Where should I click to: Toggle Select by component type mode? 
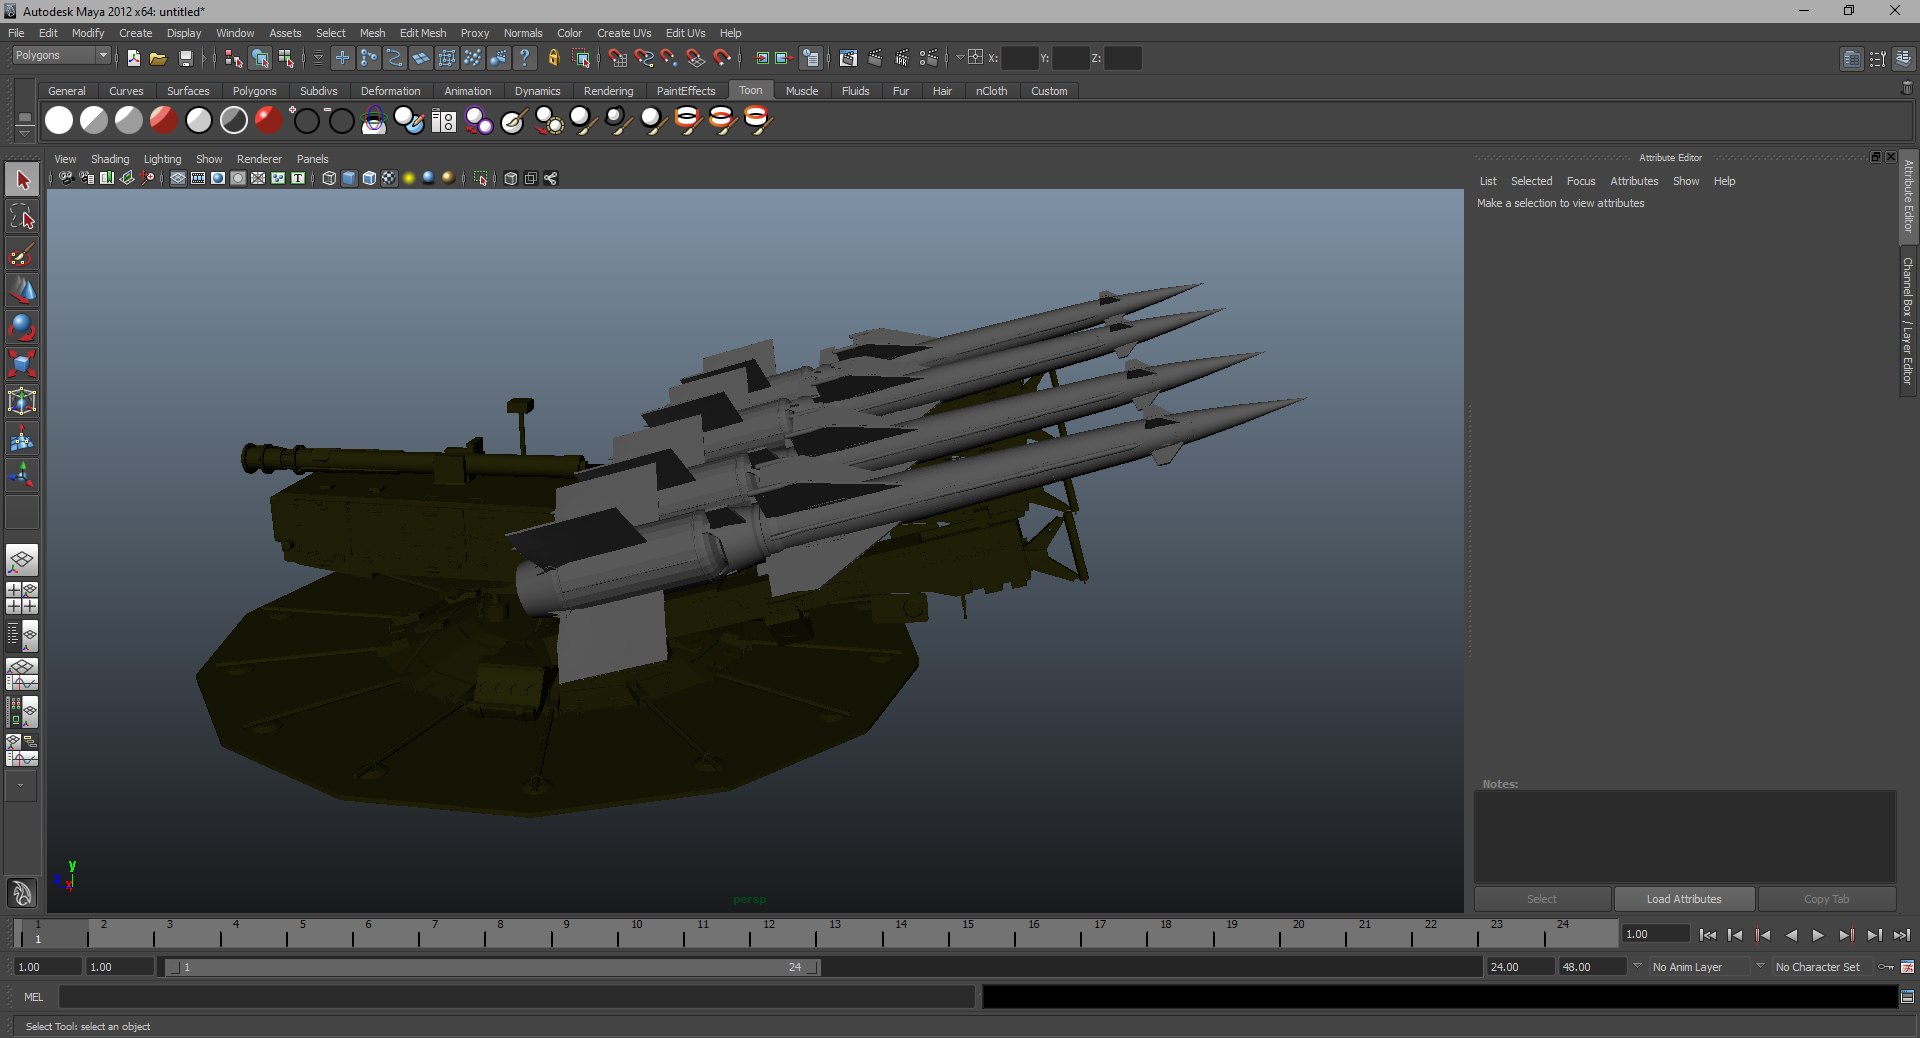pyautogui.click(x=286, y=59)
